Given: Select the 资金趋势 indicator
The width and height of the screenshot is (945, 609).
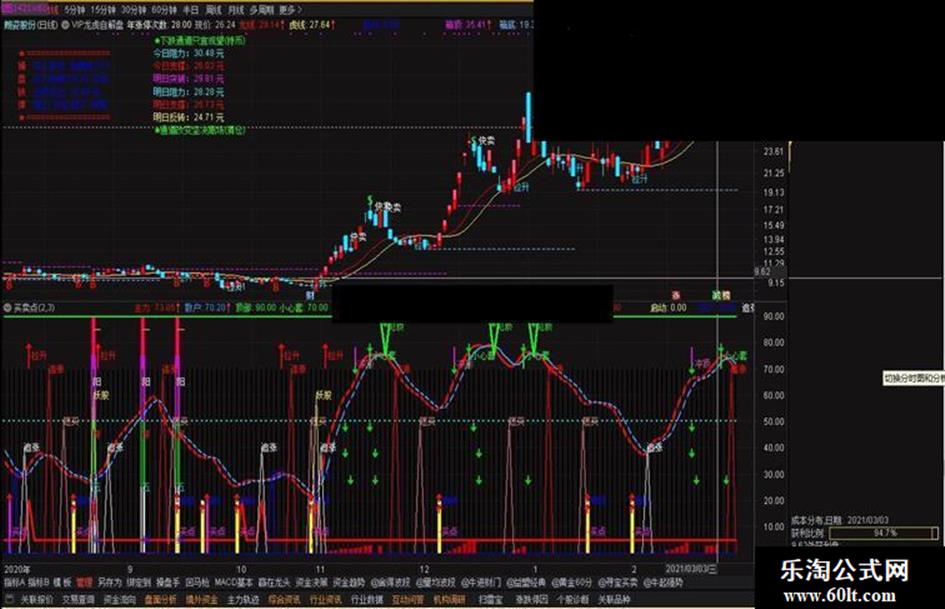Looking at the screenshot, I should [x=349, y=582].
